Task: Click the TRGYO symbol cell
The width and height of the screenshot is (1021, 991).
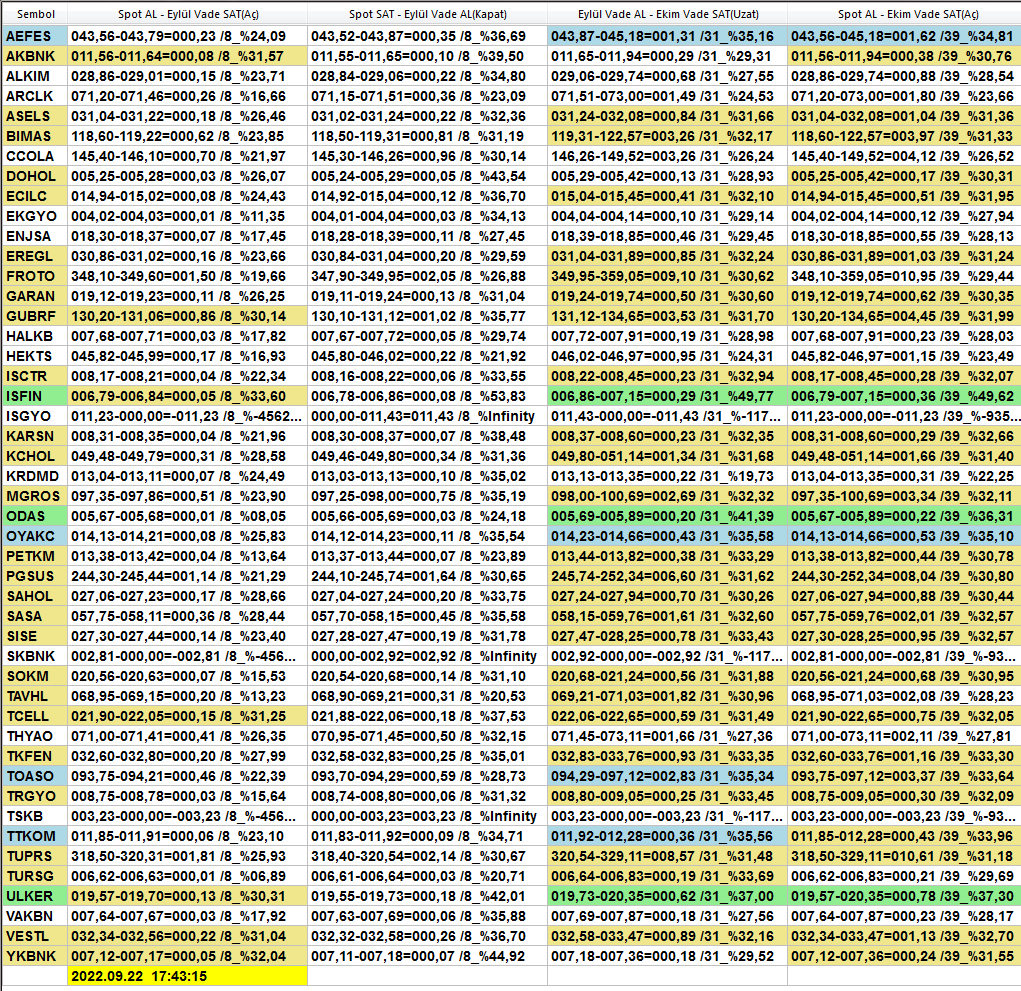Action: pos(35,797)
